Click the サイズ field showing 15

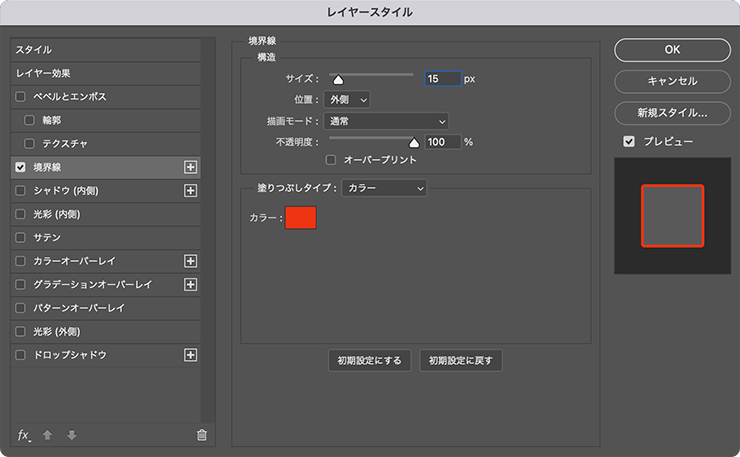click(443, 79)
